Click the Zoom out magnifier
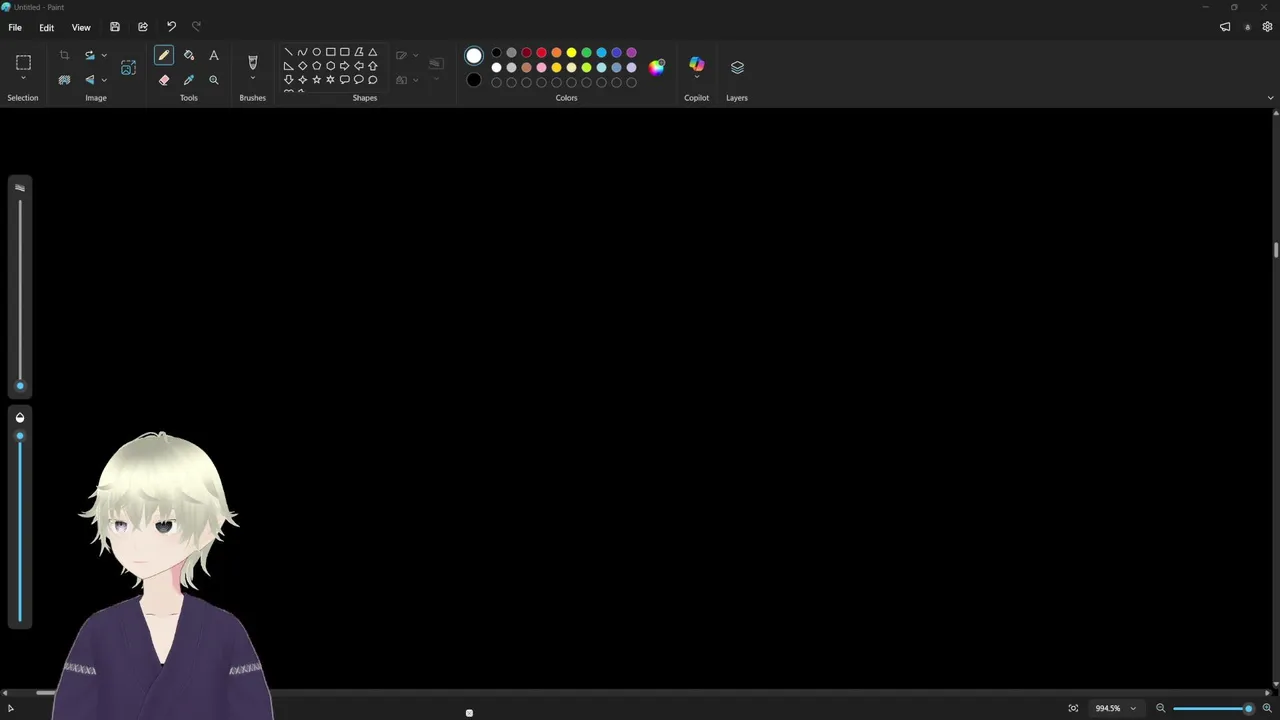 [1161, 708]
